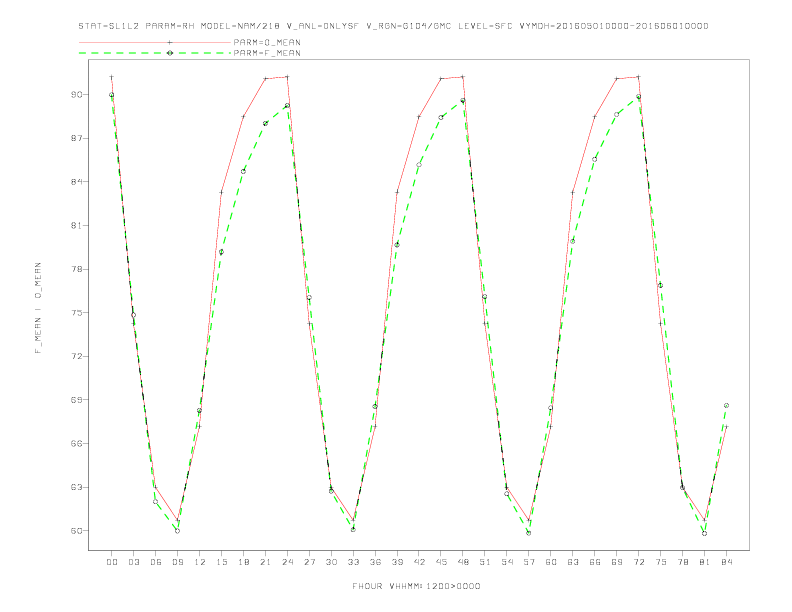Click the y-axis tick label 72
Viewport: 792px width, 612px height.
(x=77, y=356)
